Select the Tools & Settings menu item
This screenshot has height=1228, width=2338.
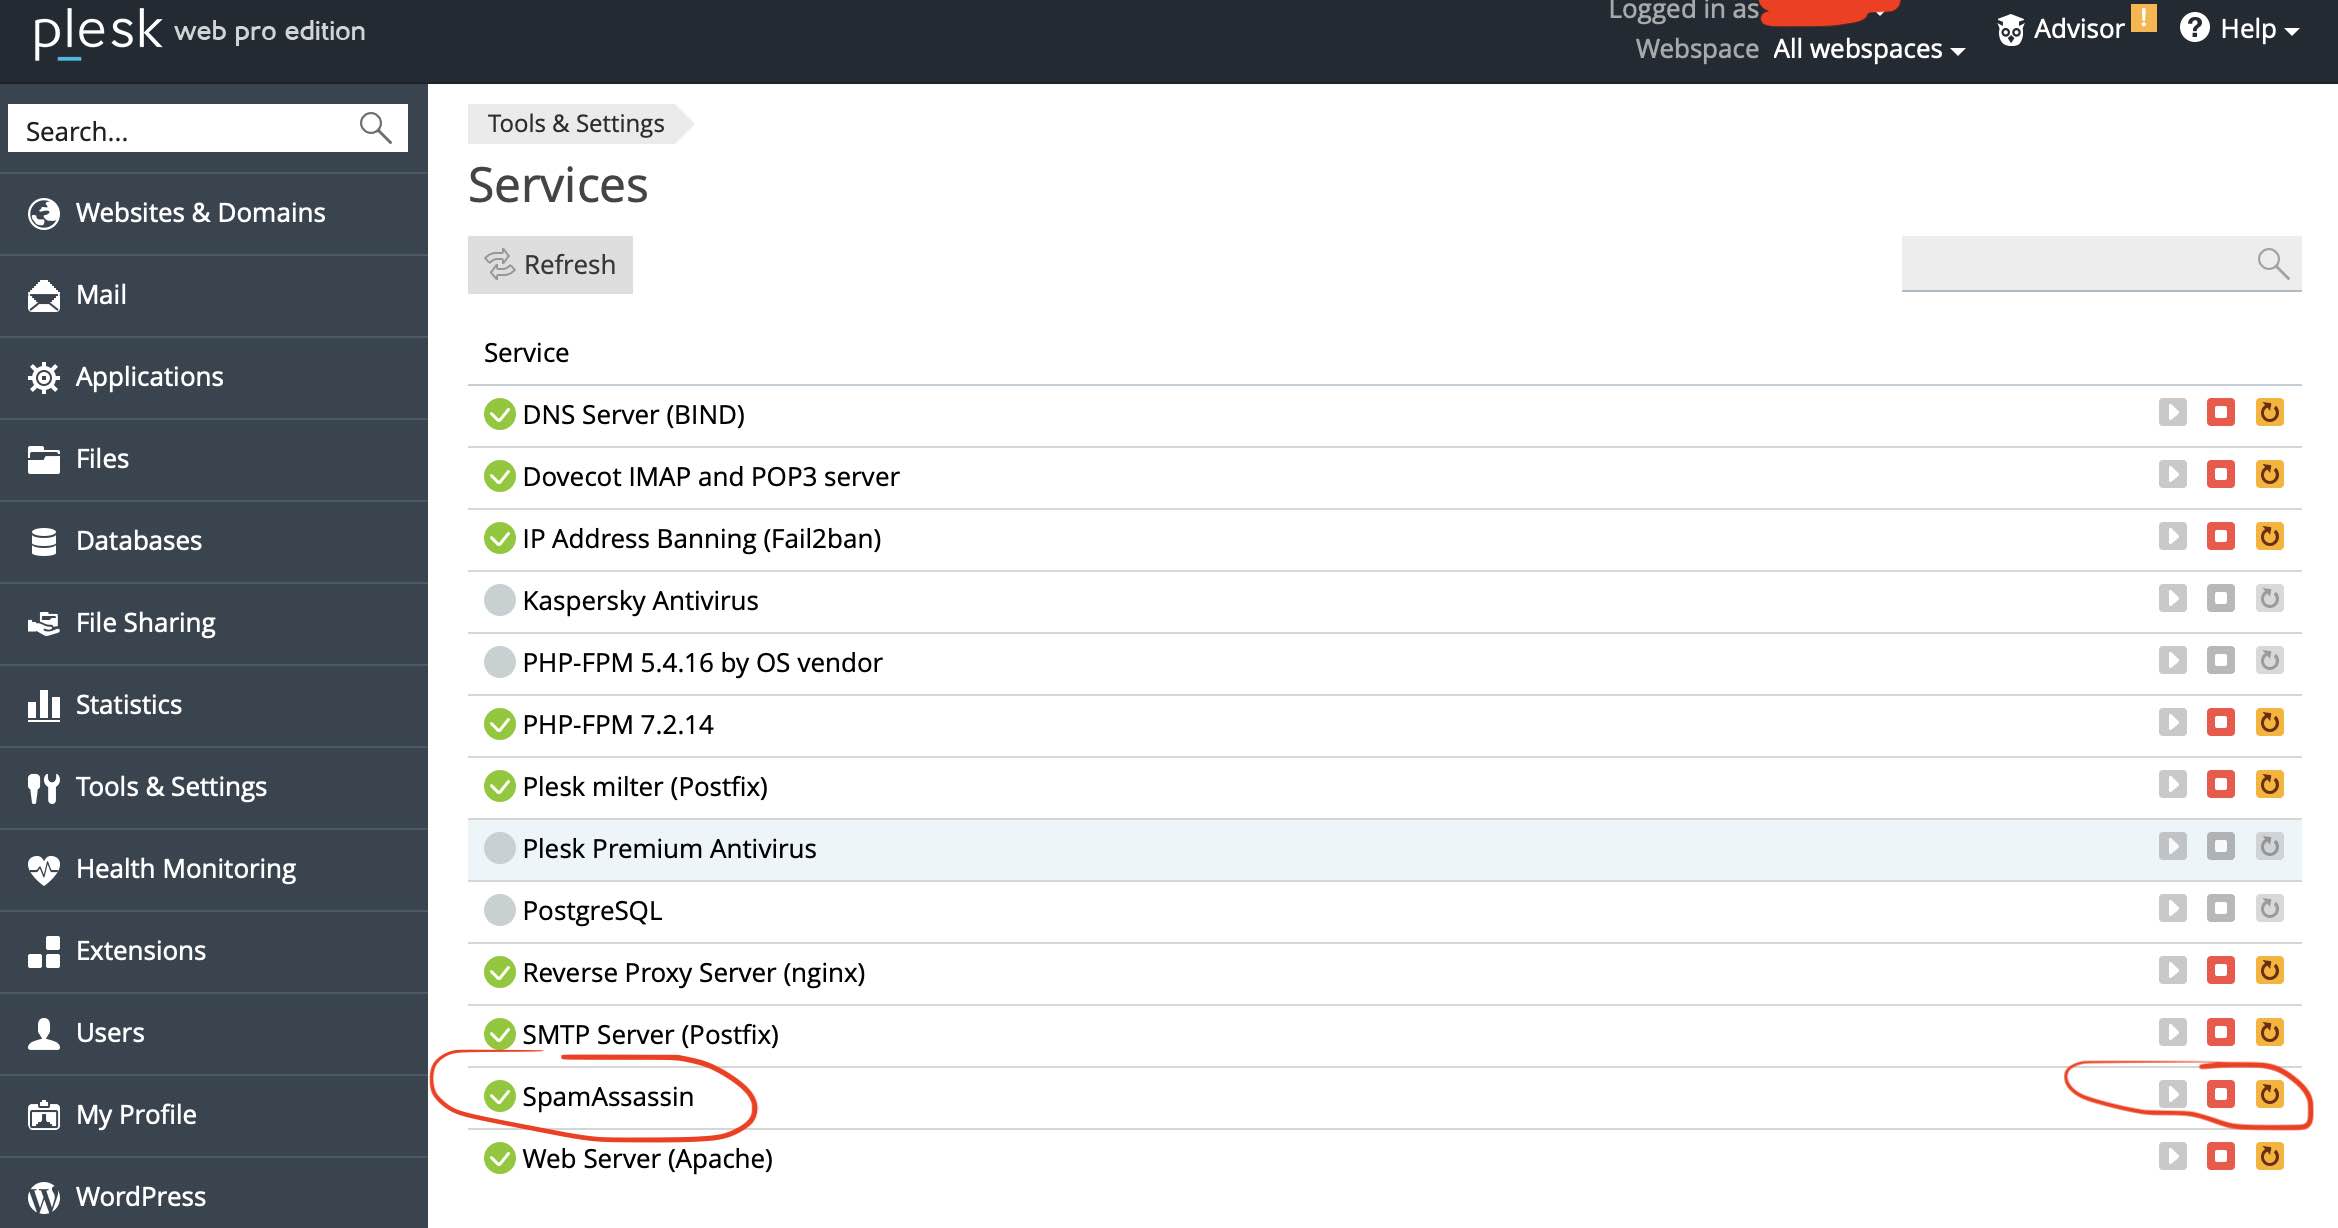pos(172,787)
